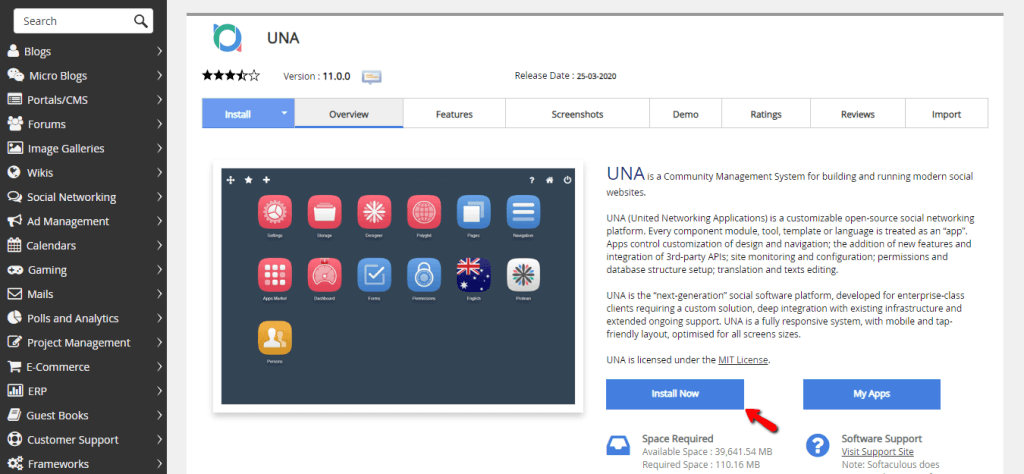Click the UNA admin screenshot thumbnail
This screenshot has width=1024, height=474.
tap(398, 286)
